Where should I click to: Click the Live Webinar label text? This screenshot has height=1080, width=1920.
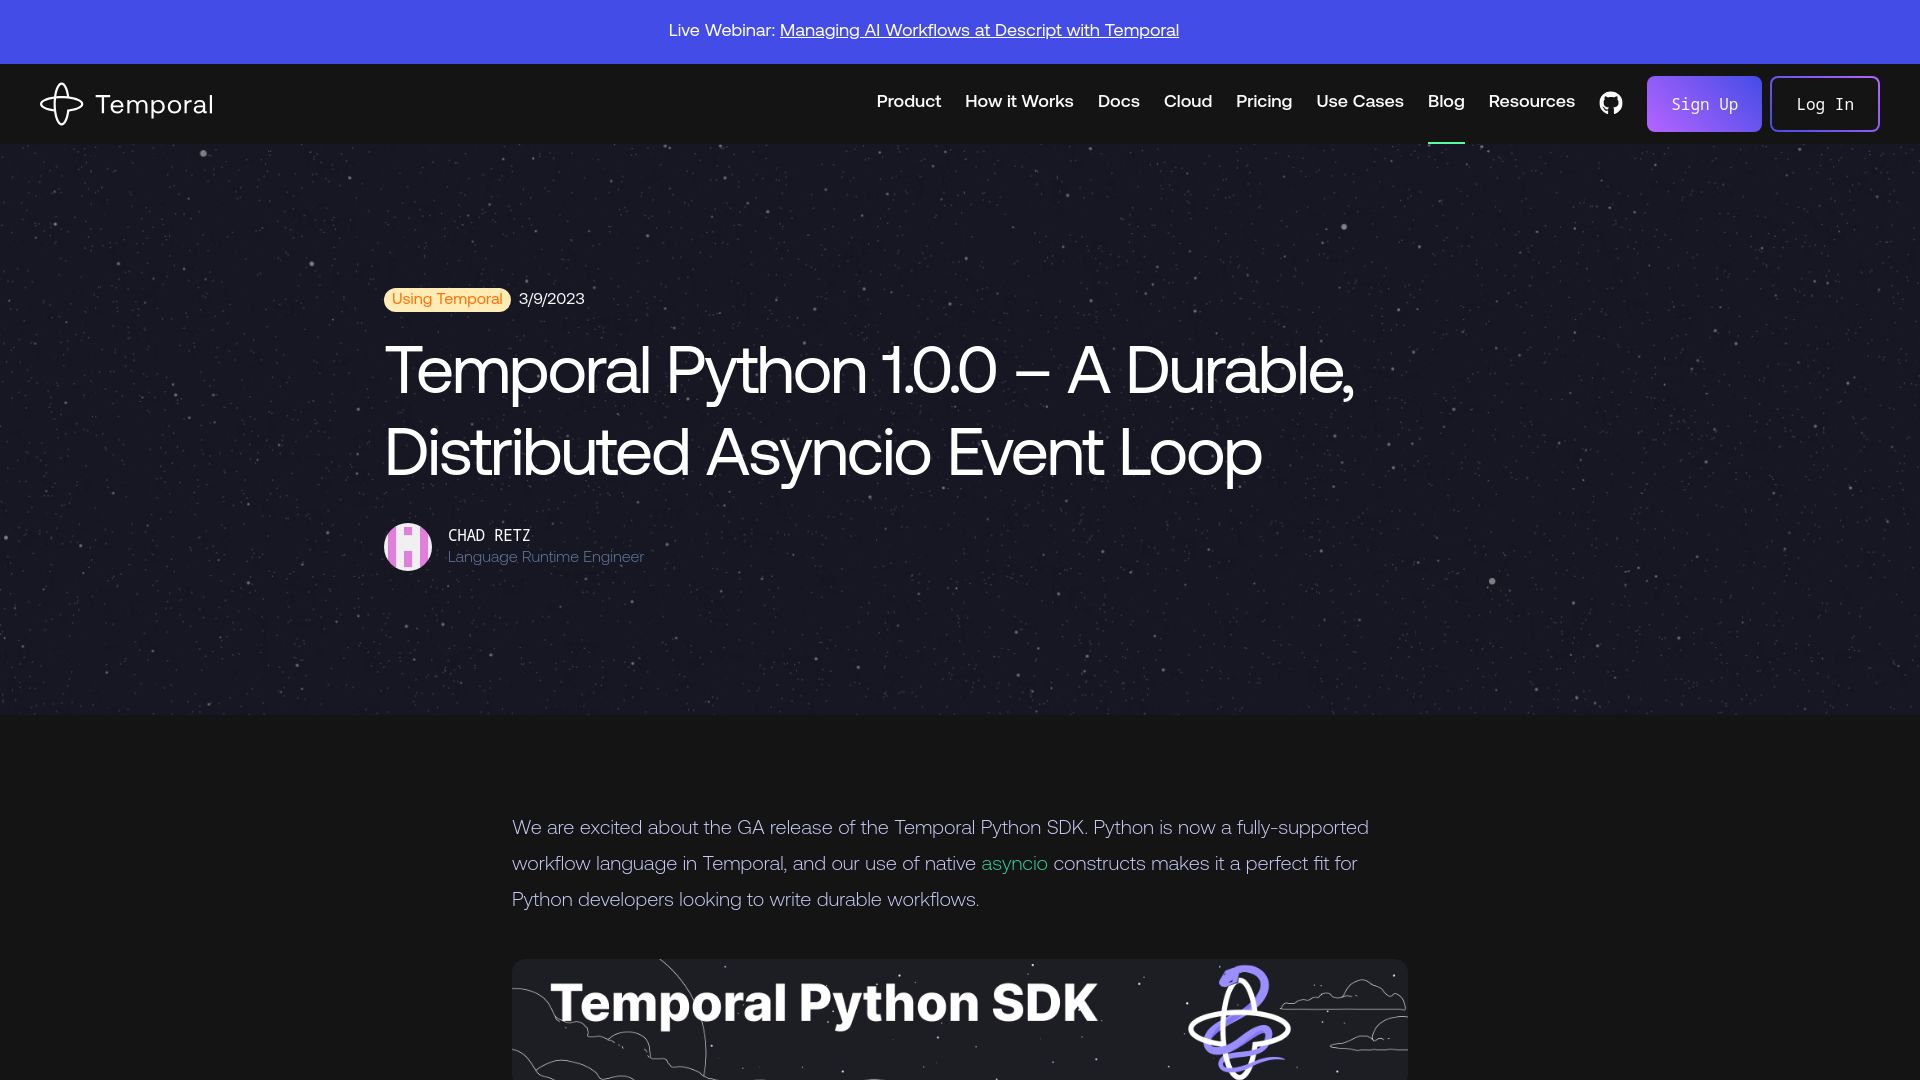pyautogui.click(x=721, y=31)
